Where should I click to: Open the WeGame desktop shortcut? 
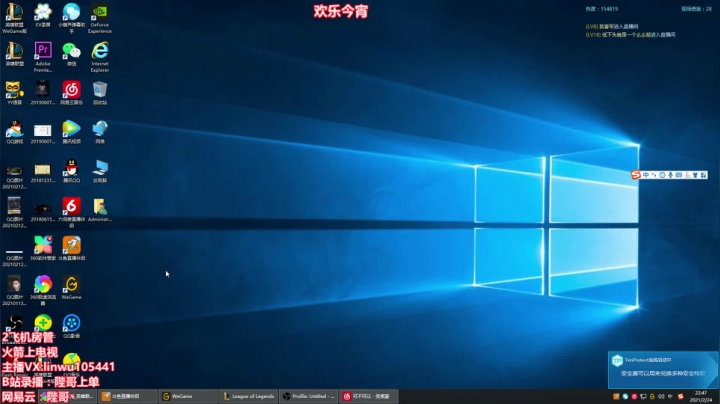71,287
